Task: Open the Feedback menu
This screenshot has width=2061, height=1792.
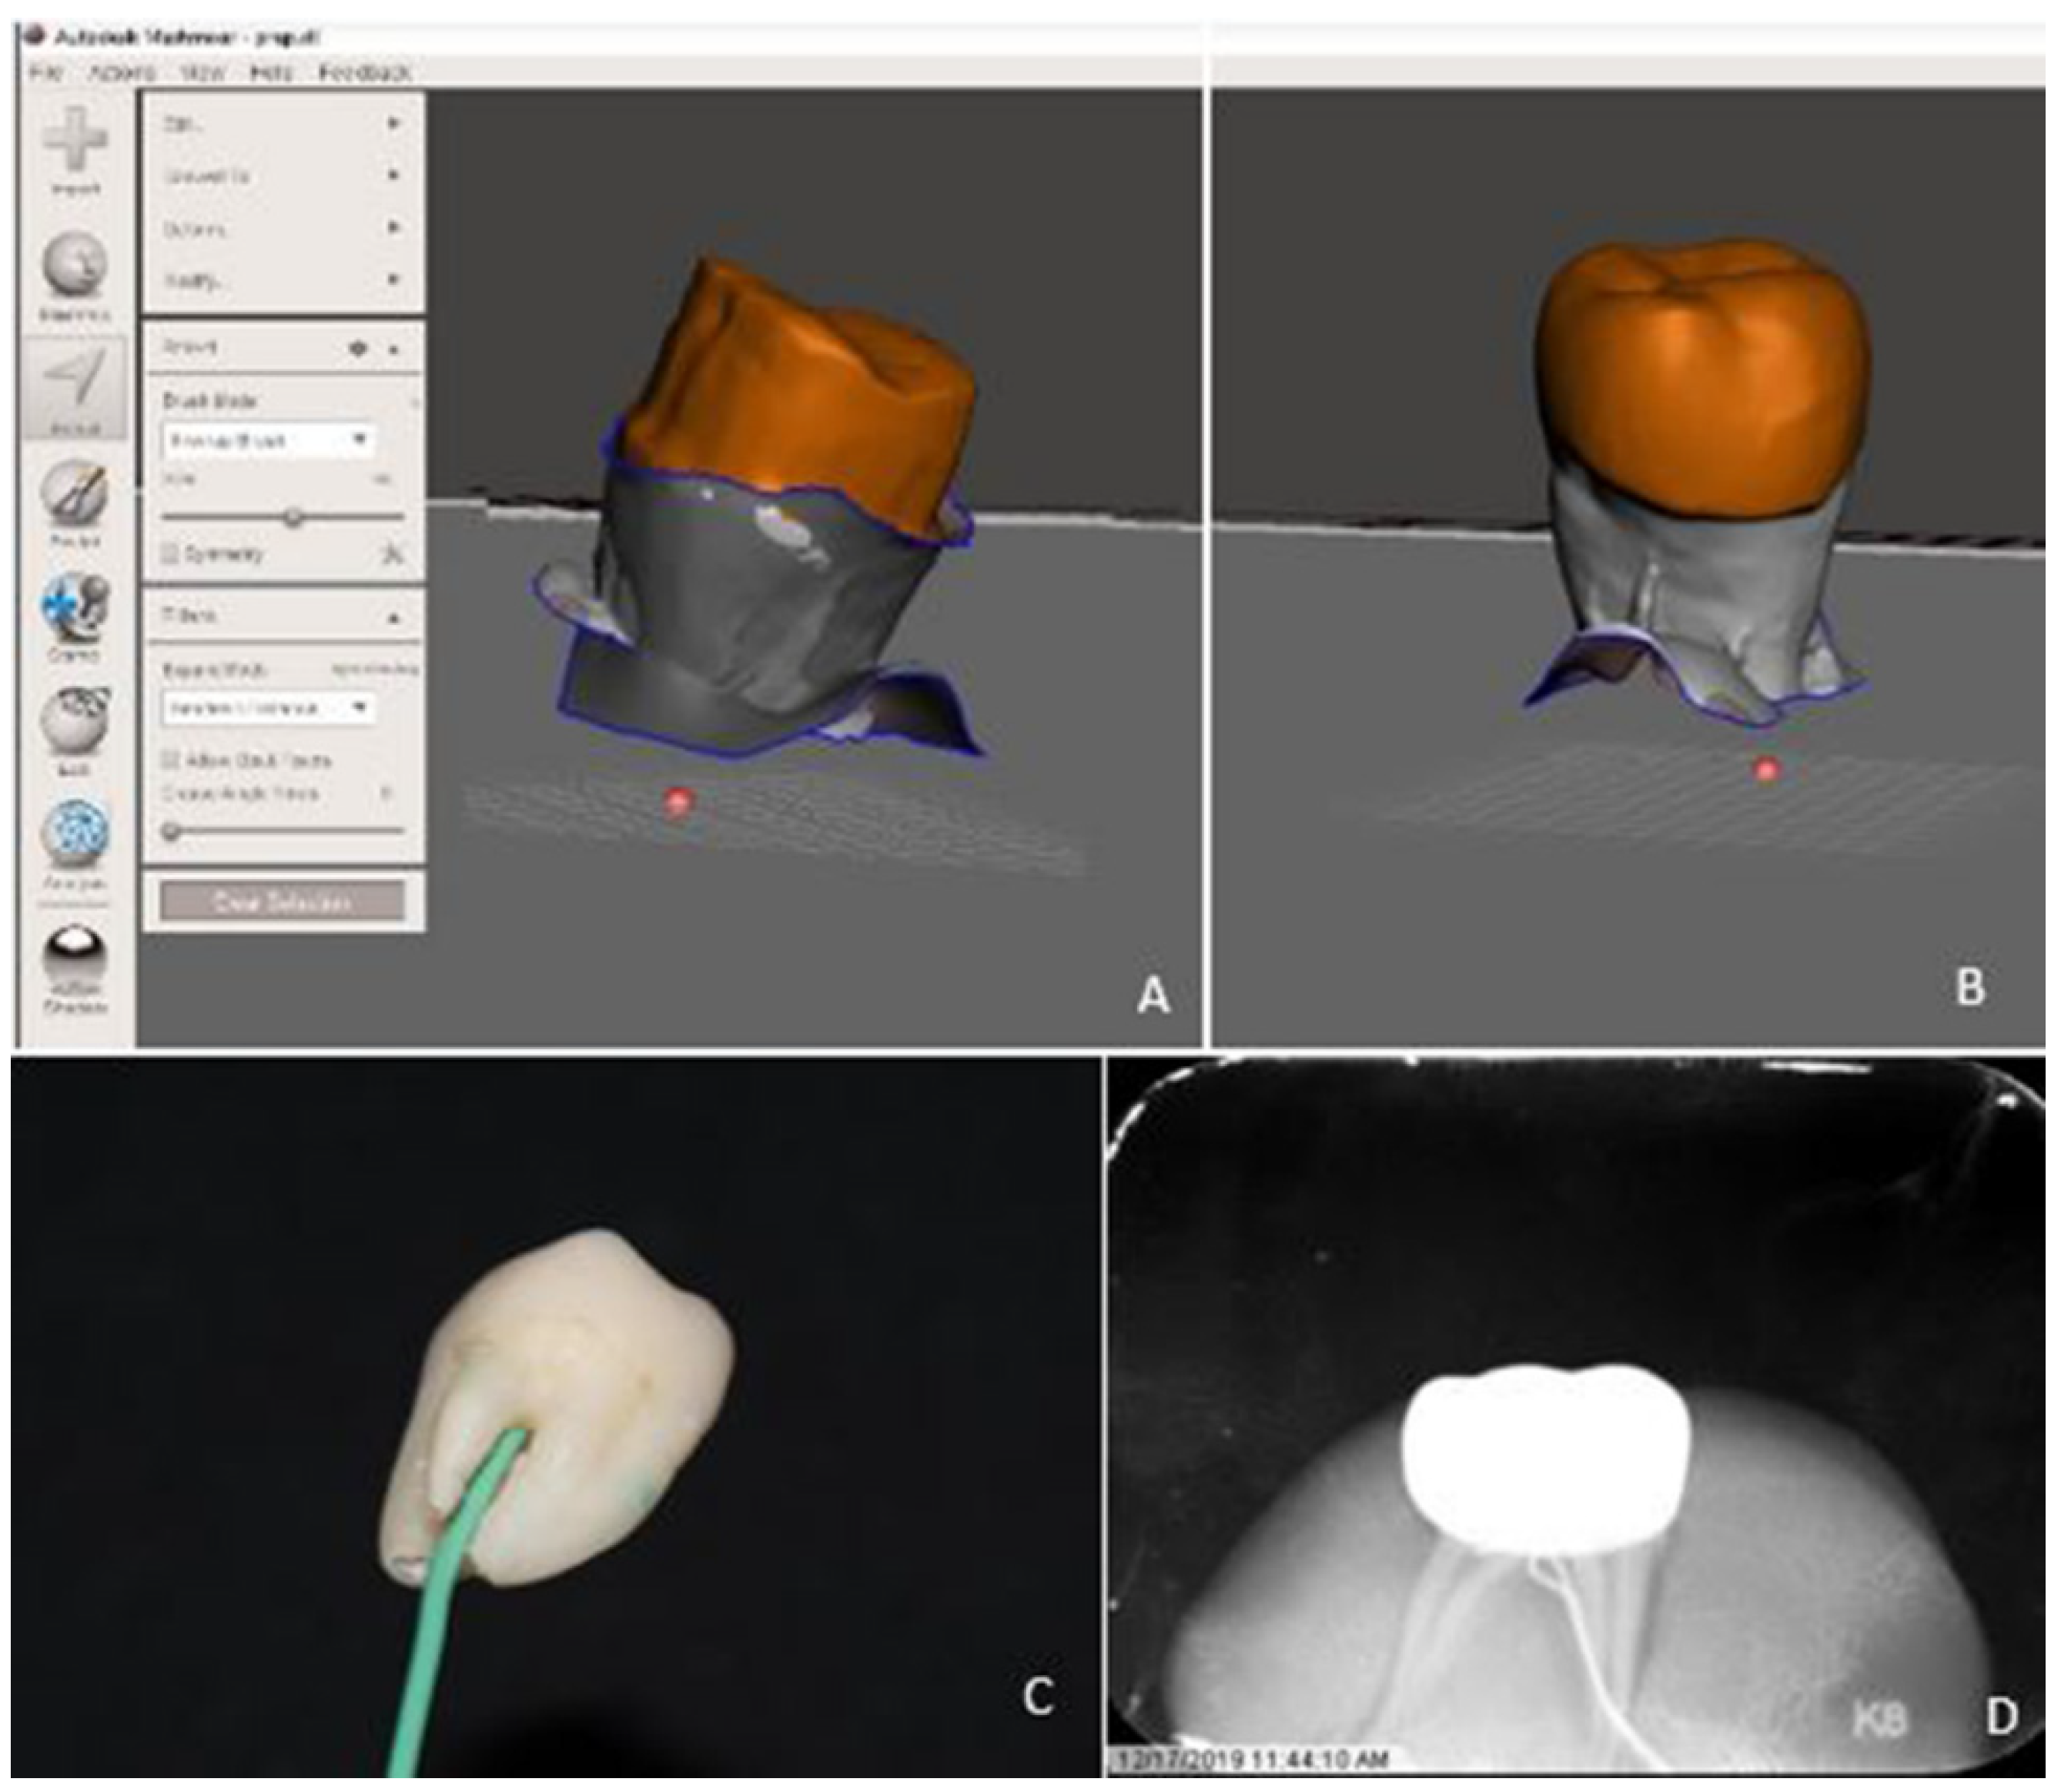Action: point(365,72)
